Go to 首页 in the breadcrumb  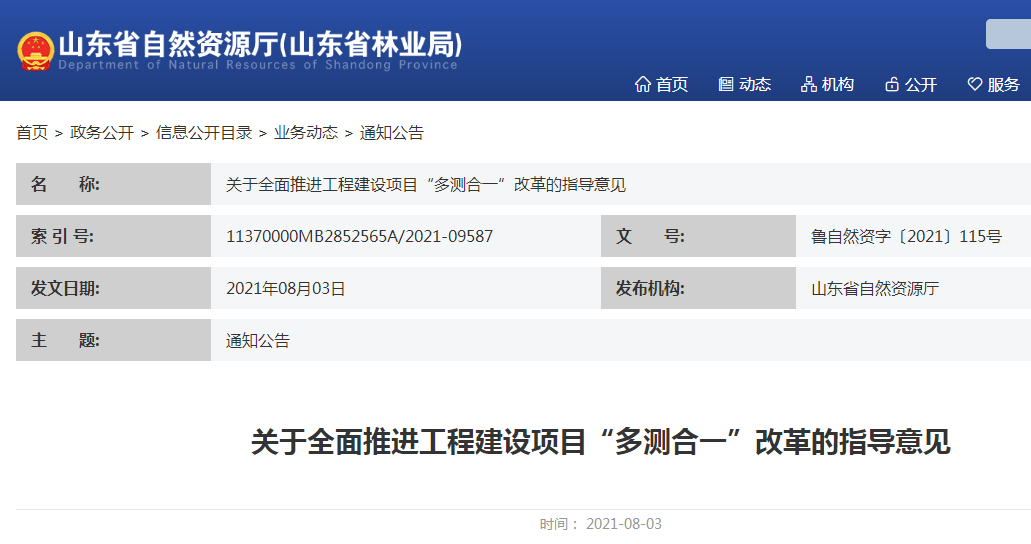pyautogui.click(x=32, y=133)
